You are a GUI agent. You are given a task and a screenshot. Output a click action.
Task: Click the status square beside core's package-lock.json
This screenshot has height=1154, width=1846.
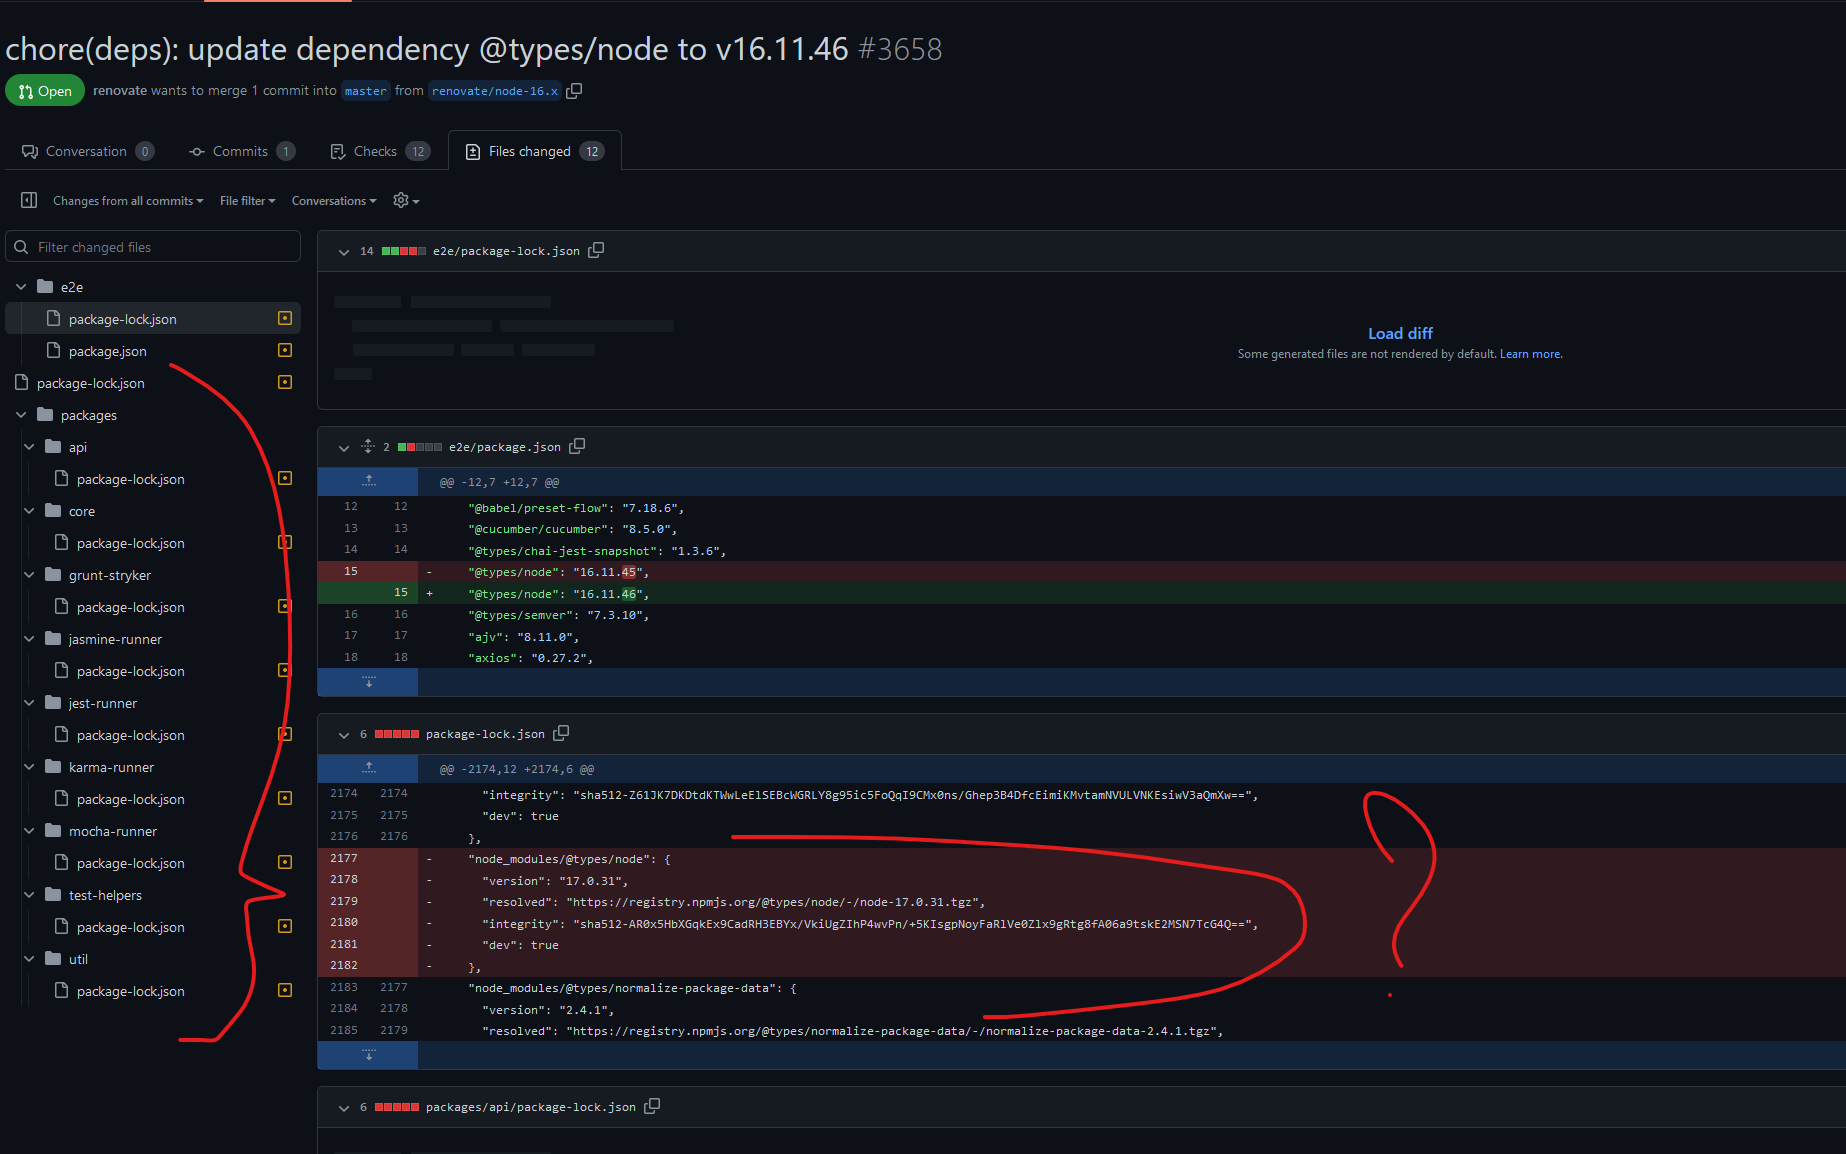(285, 542)
